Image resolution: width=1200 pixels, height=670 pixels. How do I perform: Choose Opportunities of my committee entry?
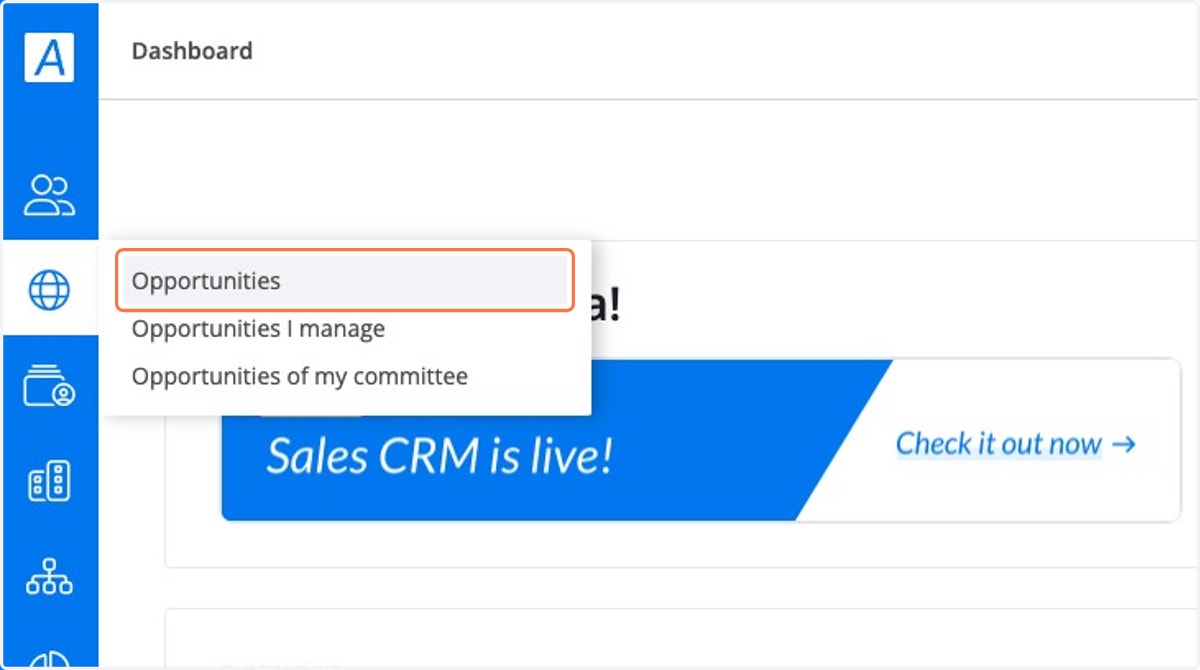tap(300, 376)
